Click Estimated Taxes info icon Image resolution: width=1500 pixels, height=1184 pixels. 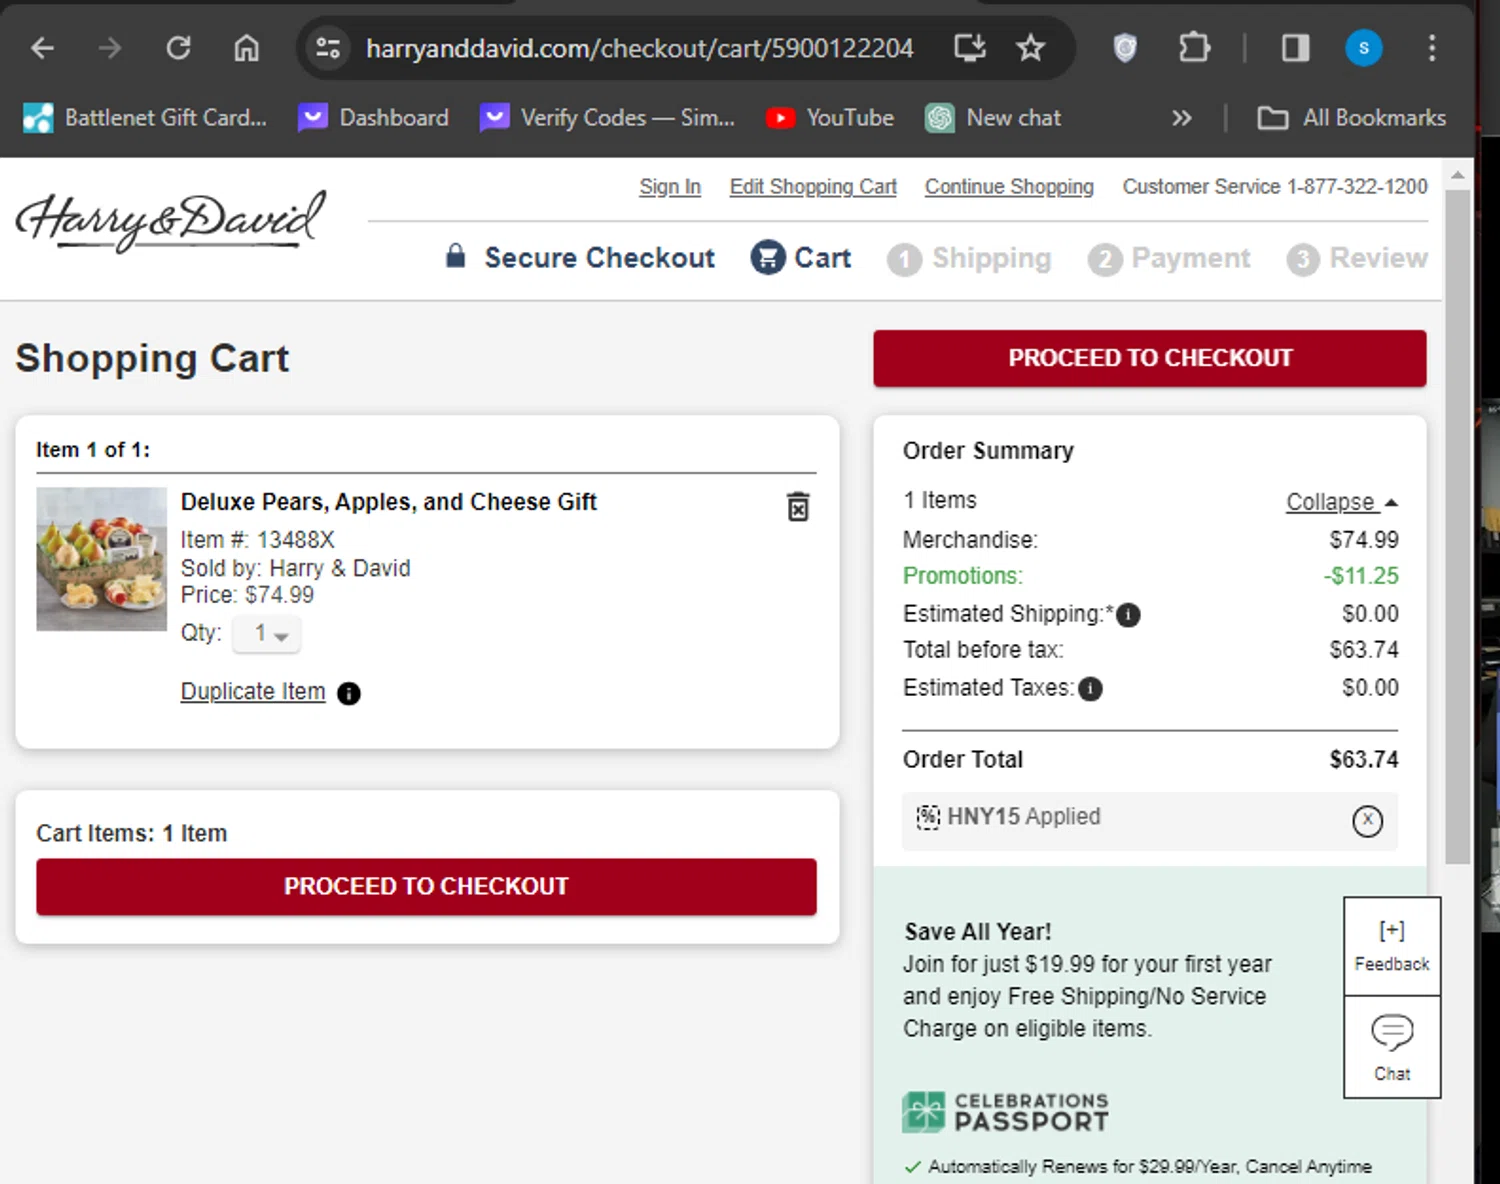(x=1090, y=689)
